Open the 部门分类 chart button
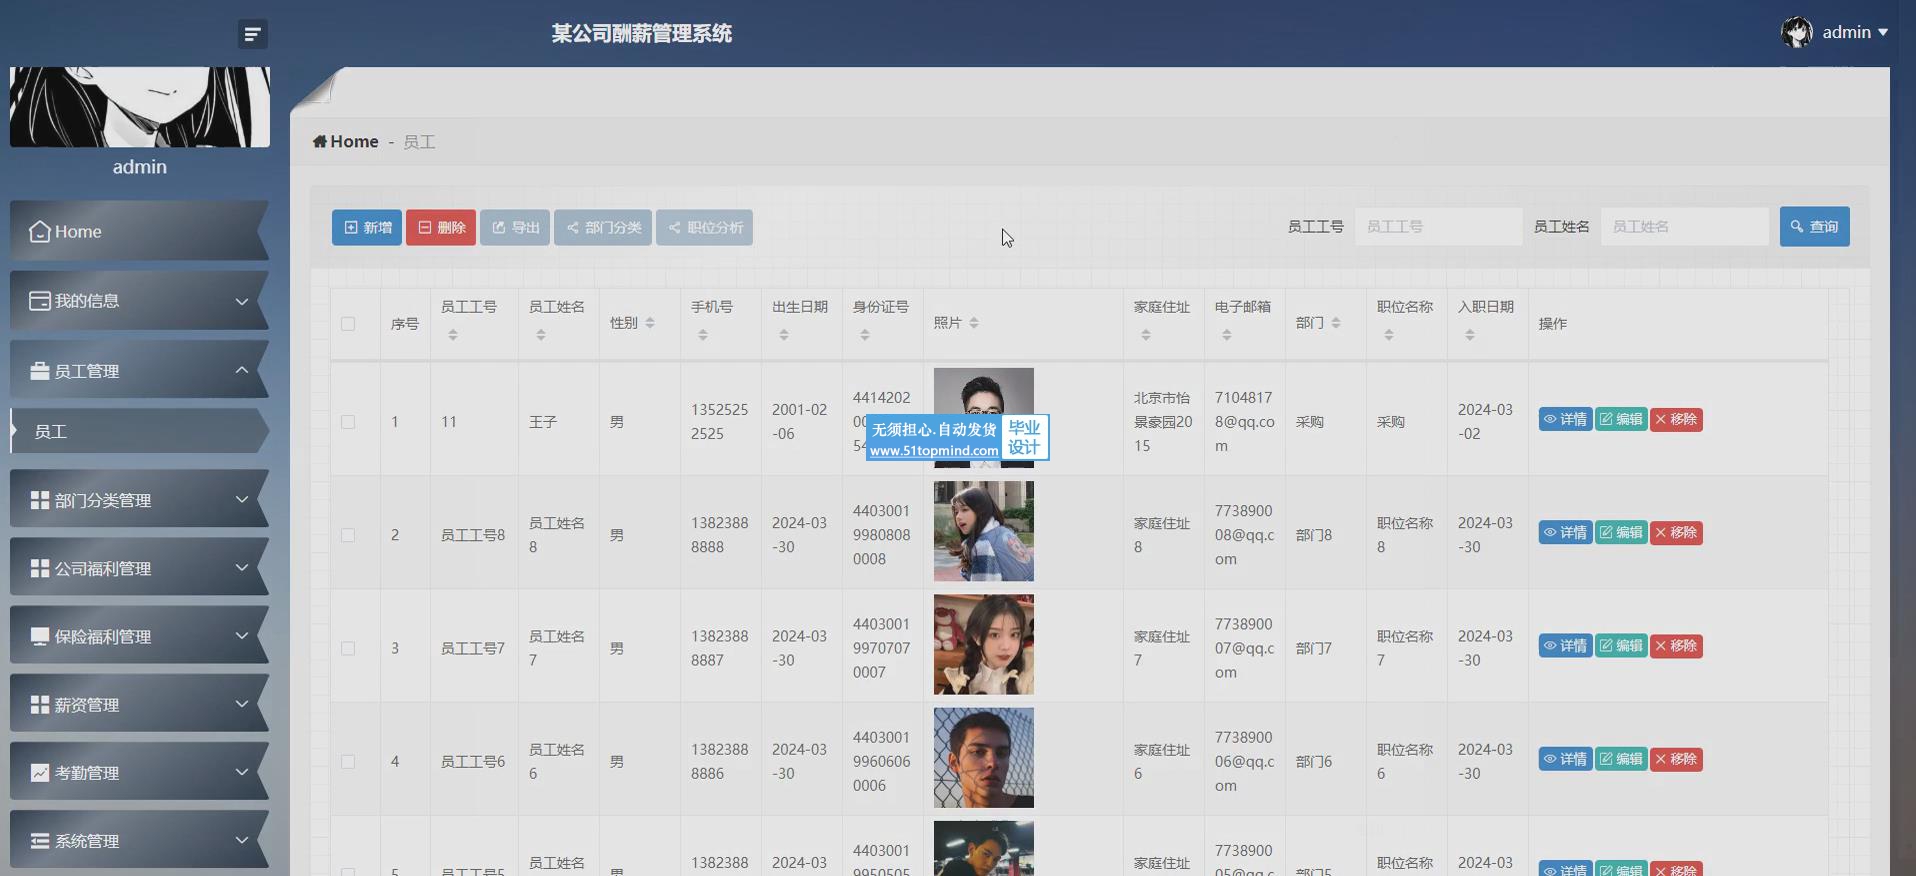Screen dimensions: 1916x876 (603, 227)
